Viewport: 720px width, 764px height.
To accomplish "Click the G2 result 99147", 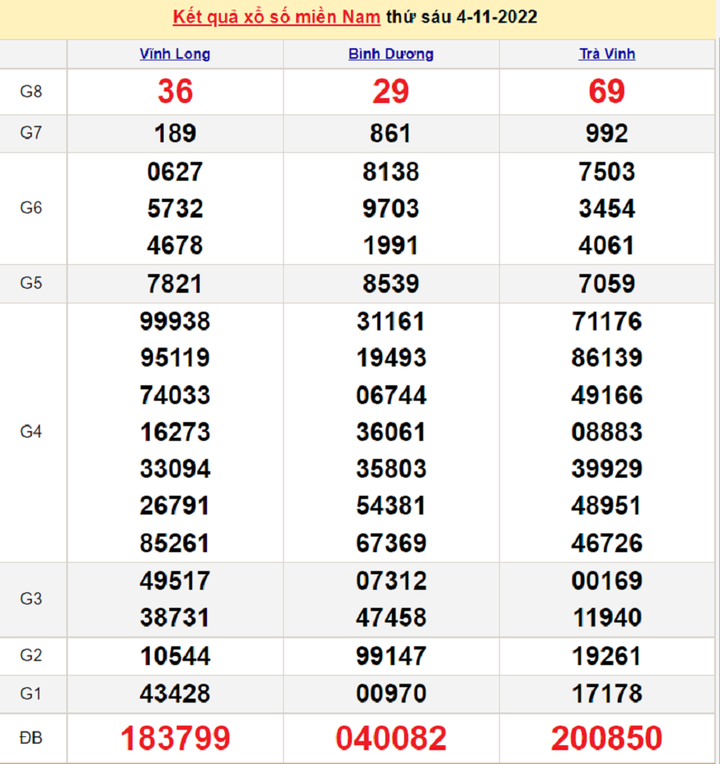I will (391, 656).
